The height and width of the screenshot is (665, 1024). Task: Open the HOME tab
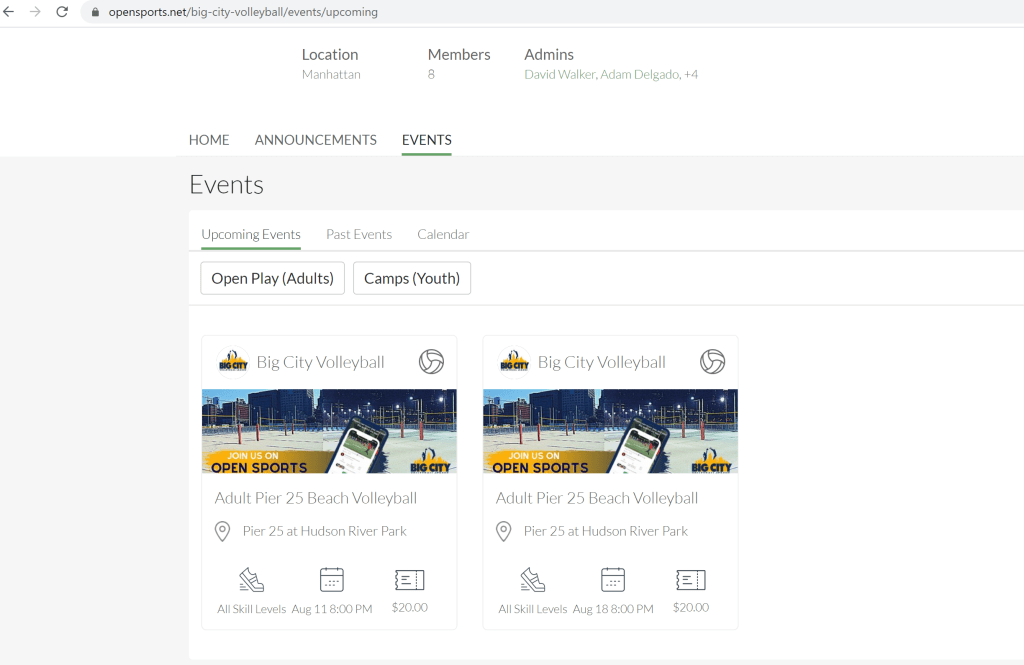click(x=209, y=140)
